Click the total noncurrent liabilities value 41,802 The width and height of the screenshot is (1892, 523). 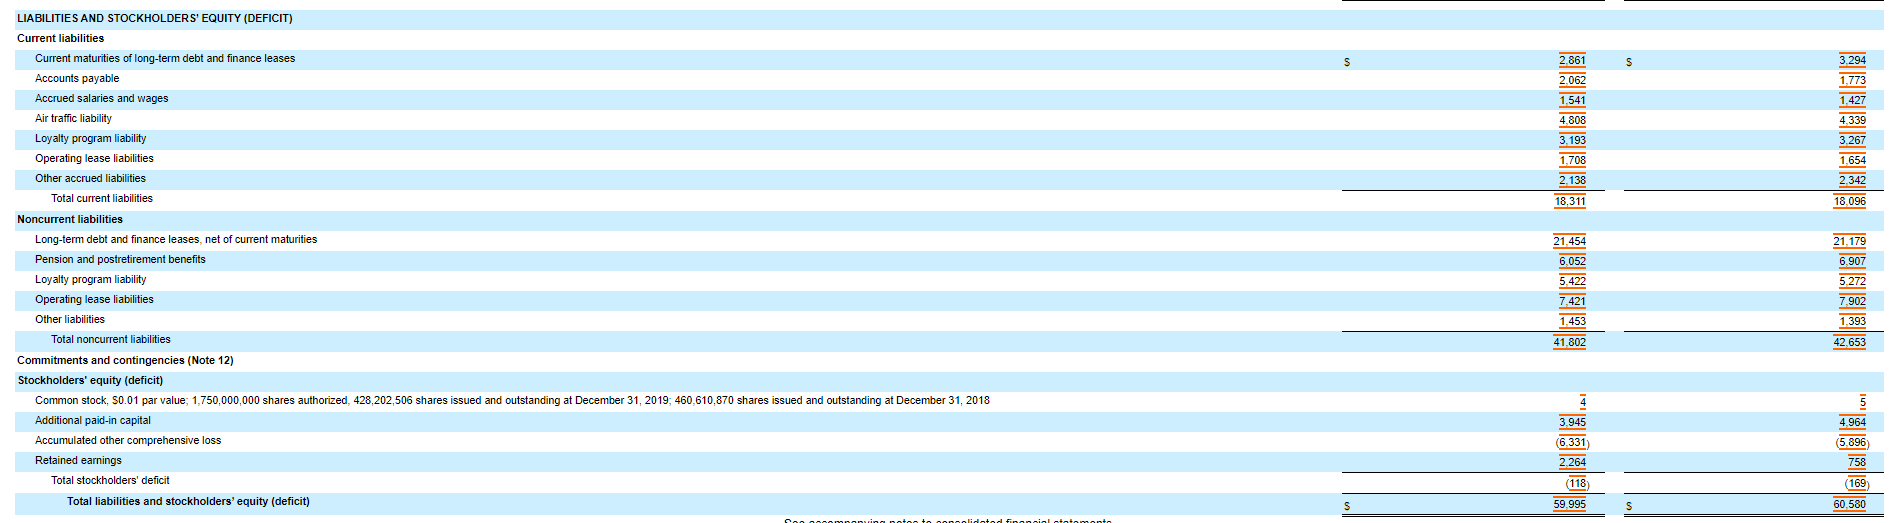1569,342
